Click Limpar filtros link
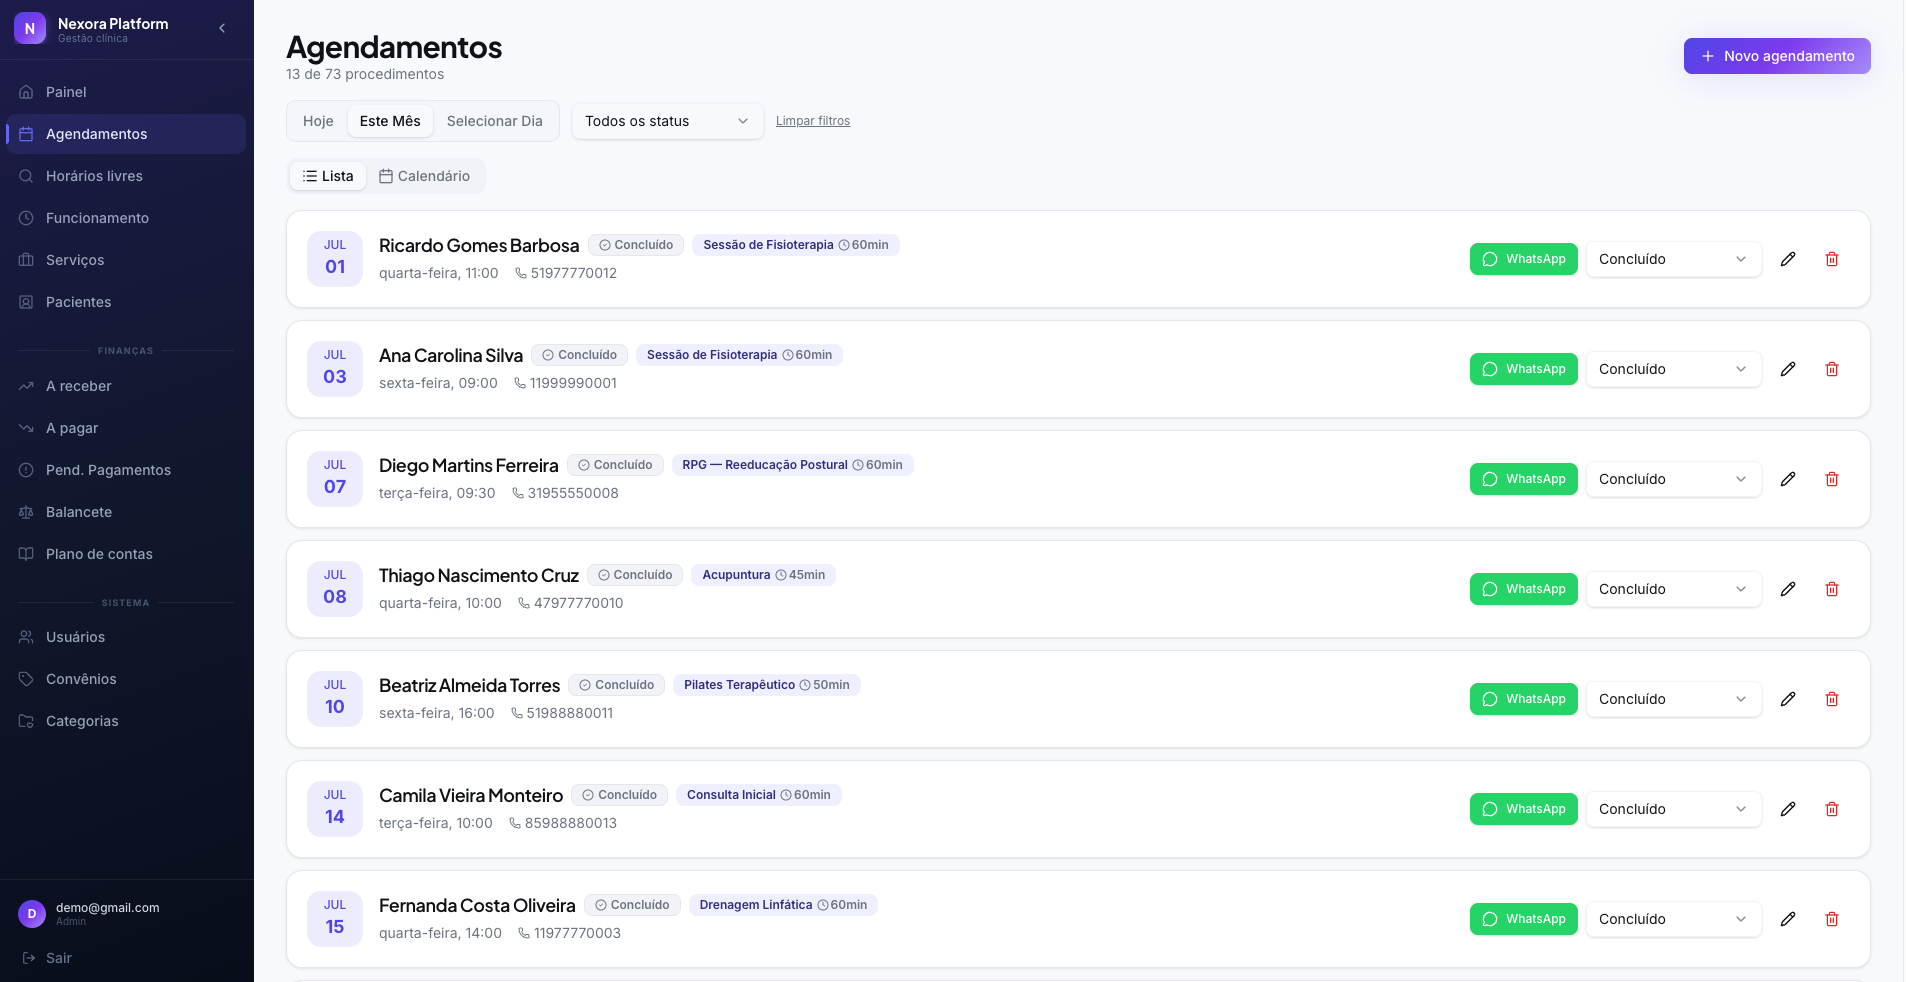The image size is (1906, 982). point(813,121)
